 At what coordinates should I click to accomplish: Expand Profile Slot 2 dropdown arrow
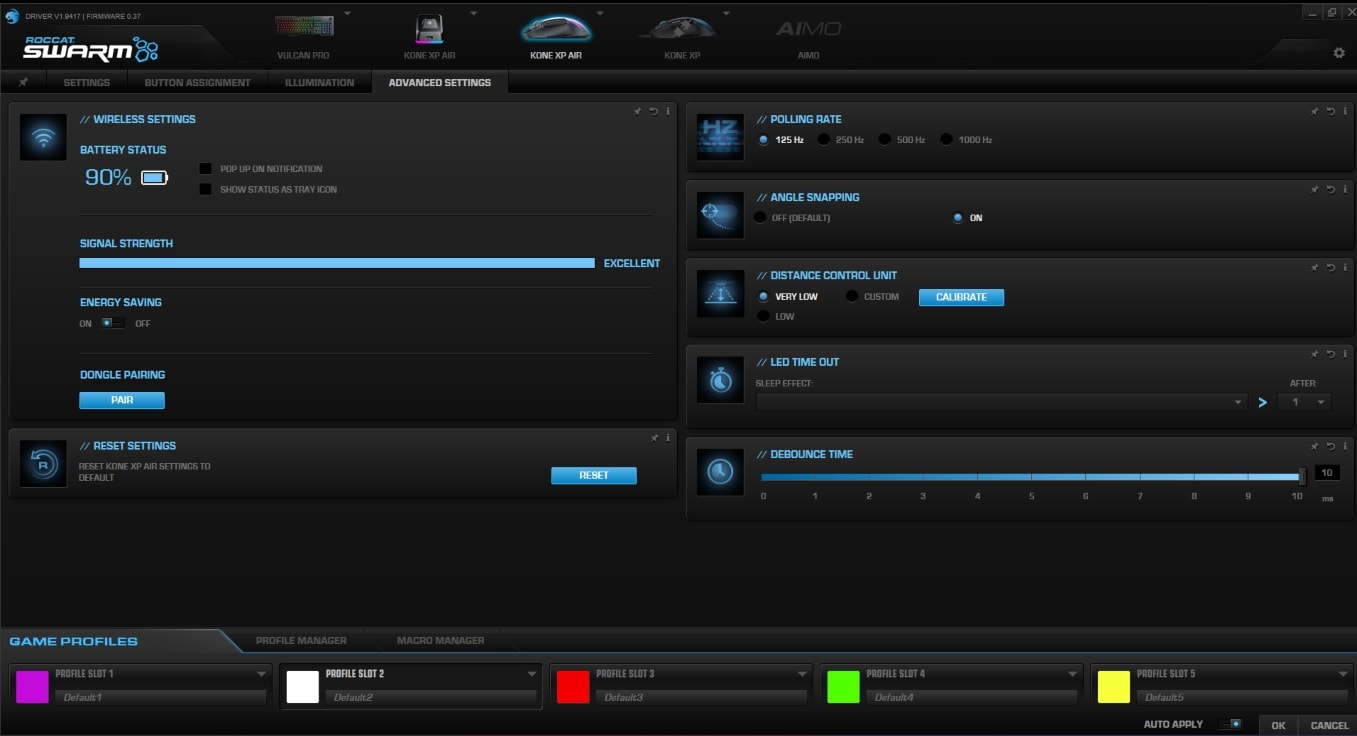coord(532,674)
